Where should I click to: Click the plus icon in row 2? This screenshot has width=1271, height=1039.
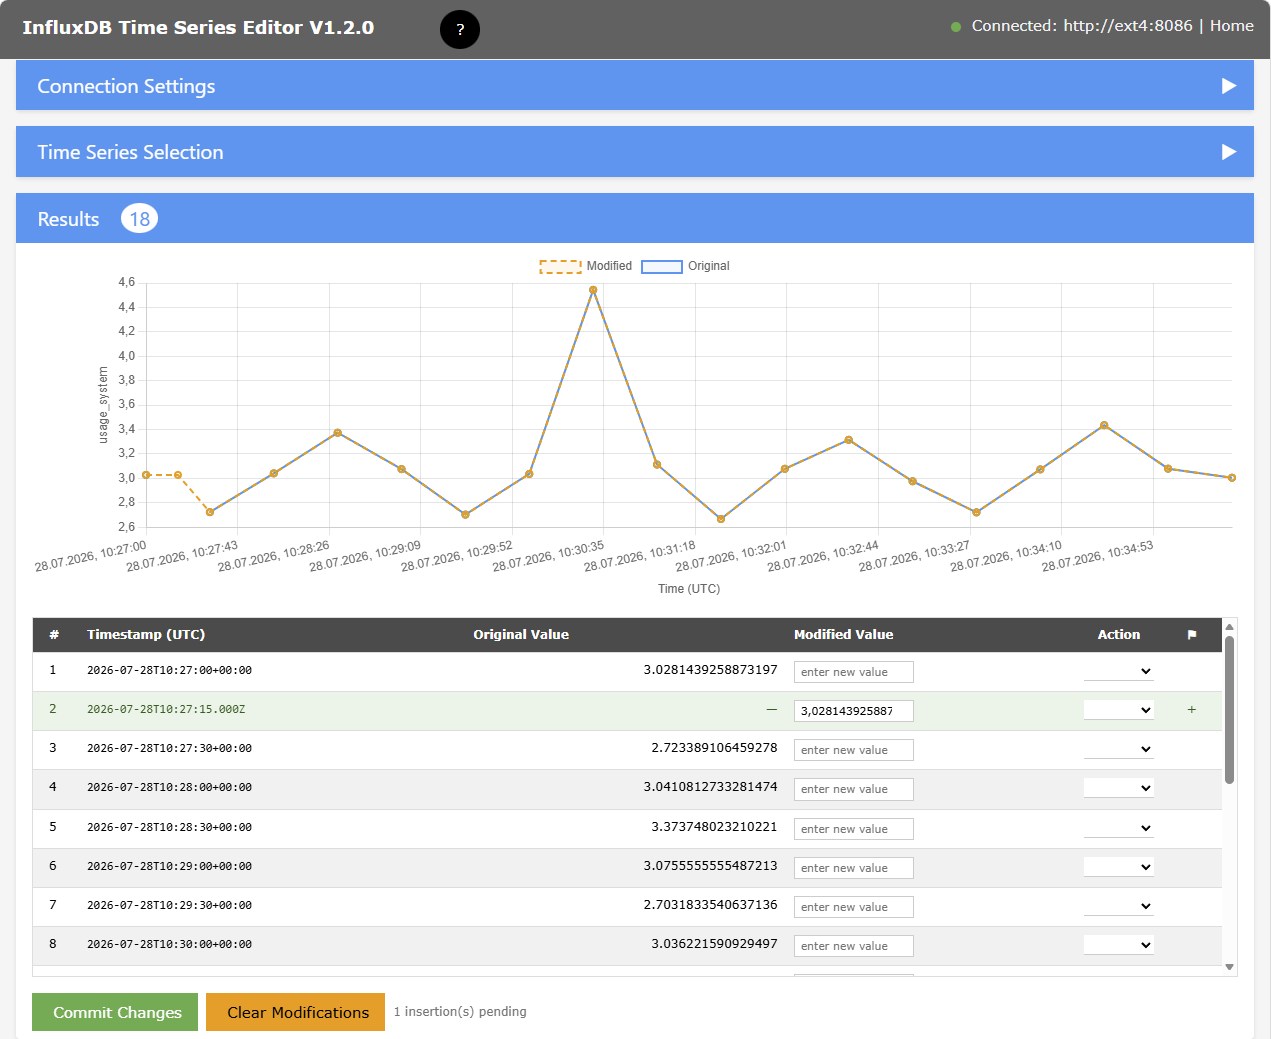[x=1192, y=709]
